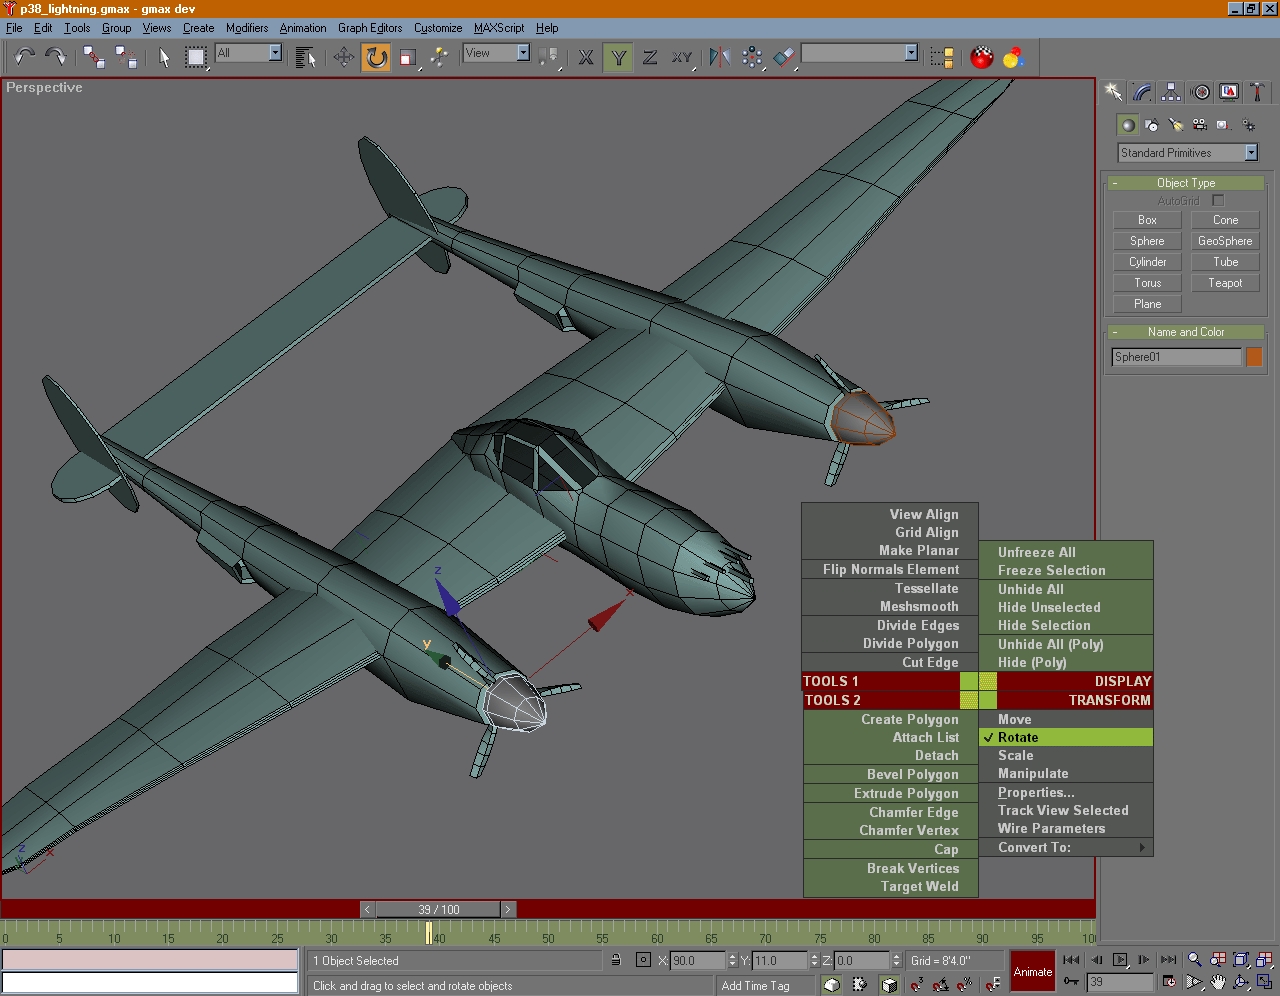
Task: Choose Extrude Polygon from the quad menu
Action: pos(905,793)
